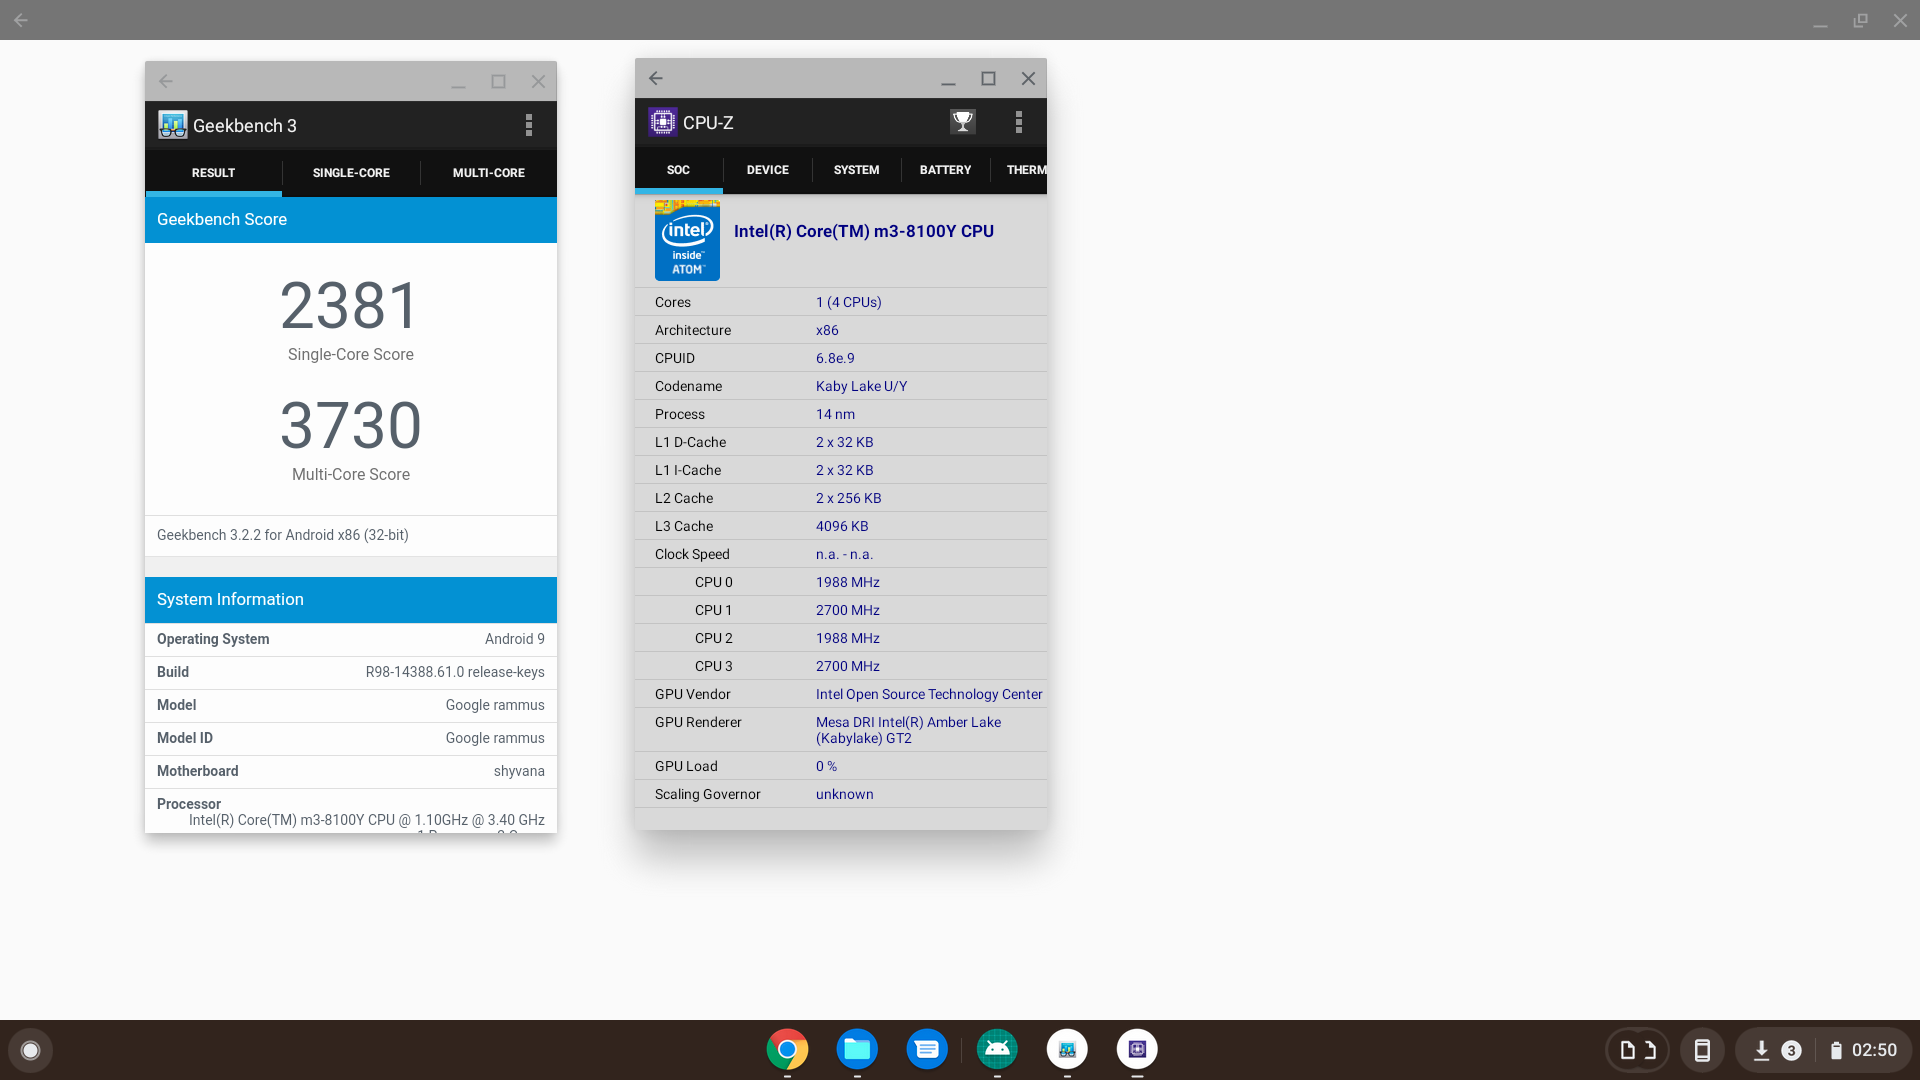Maximize the Geekbench 3 window

point(498,81)
